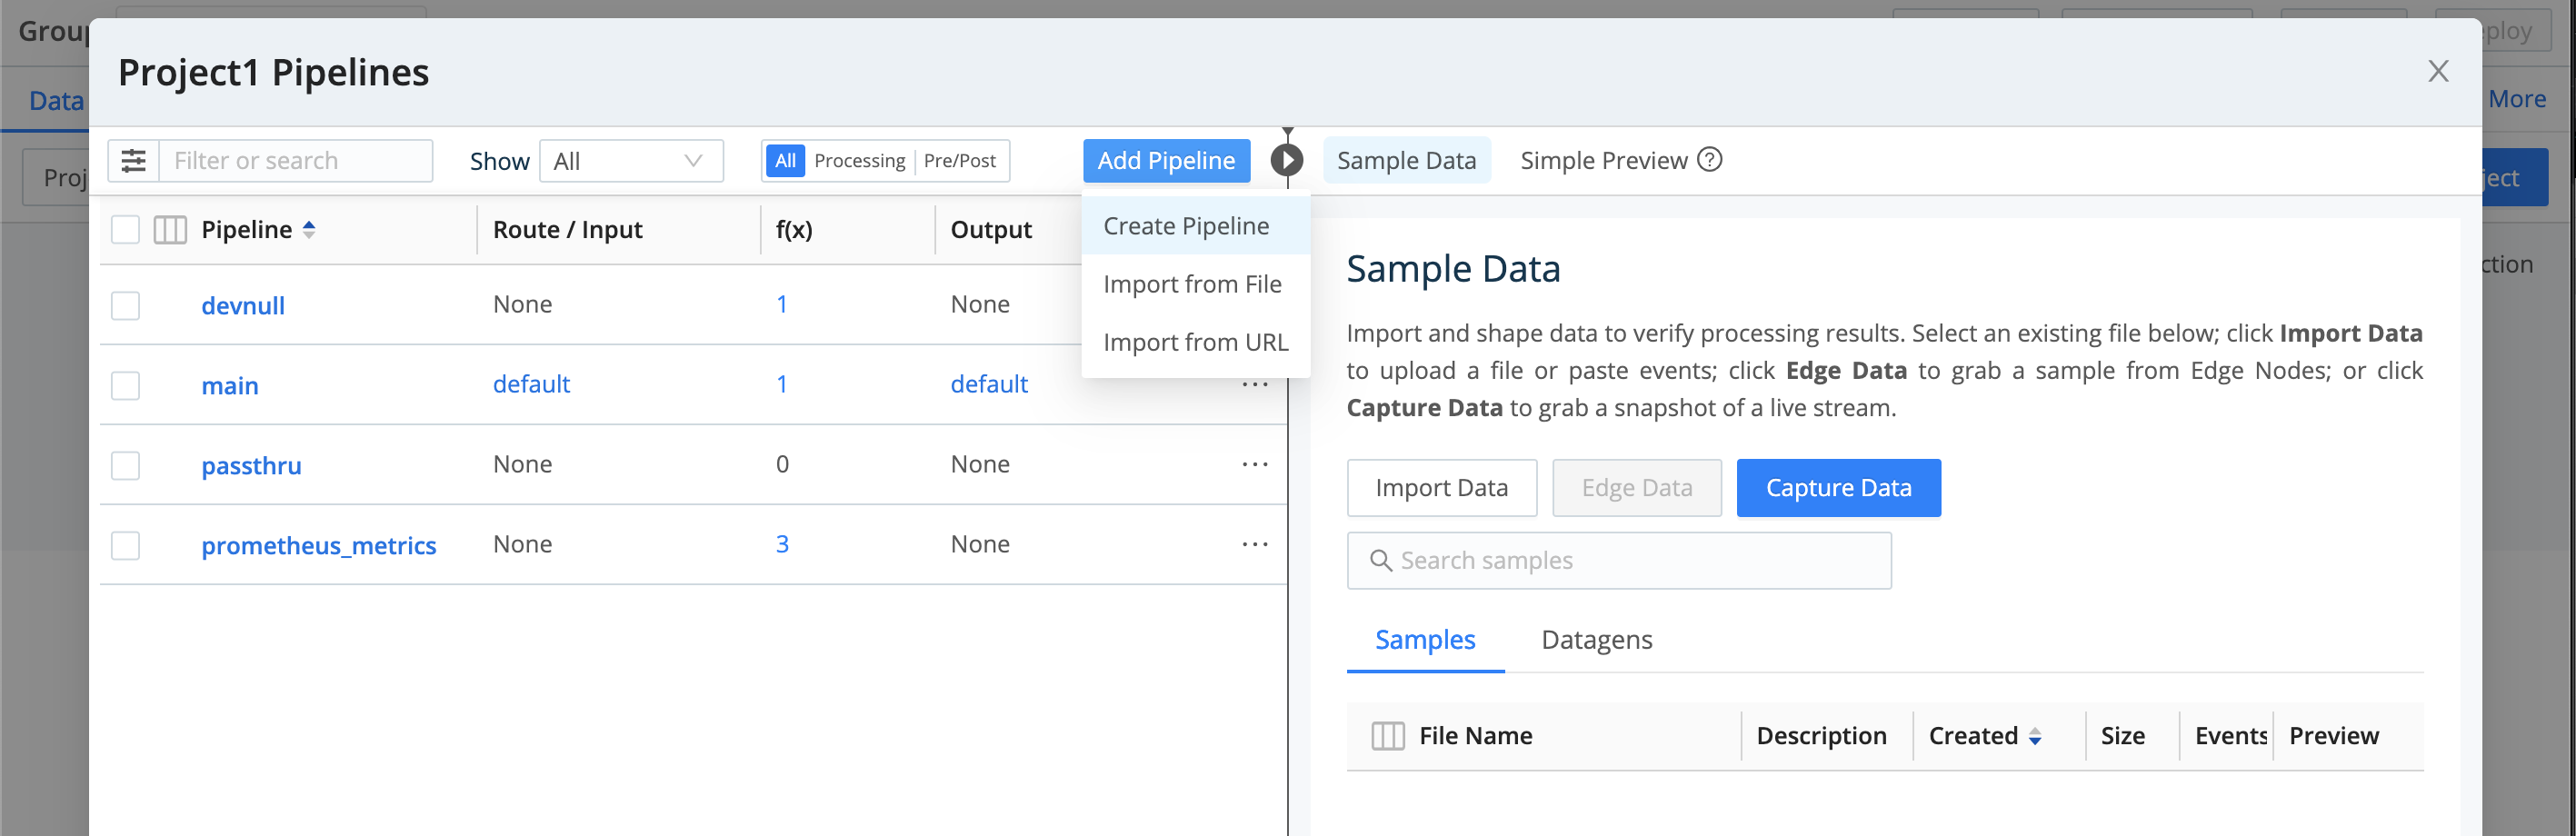Open the Show All dropdown
The height and width of the screenshot is (836, 2576).
coord(630,160)
